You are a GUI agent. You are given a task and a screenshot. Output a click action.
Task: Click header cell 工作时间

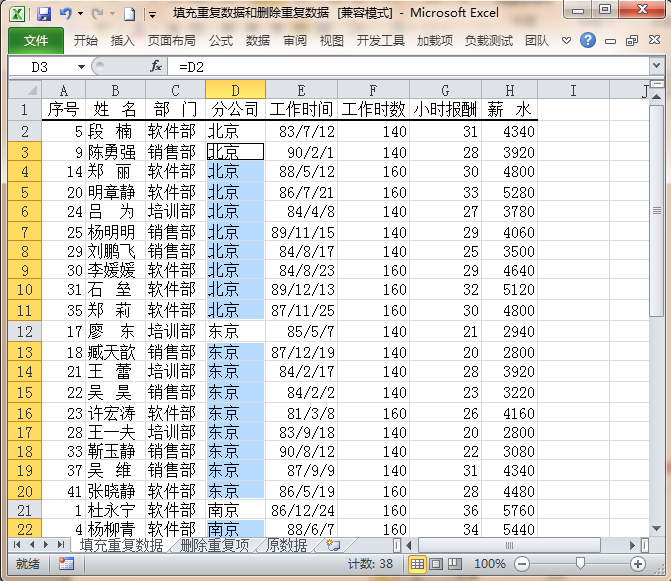click(x=301, y=110)
